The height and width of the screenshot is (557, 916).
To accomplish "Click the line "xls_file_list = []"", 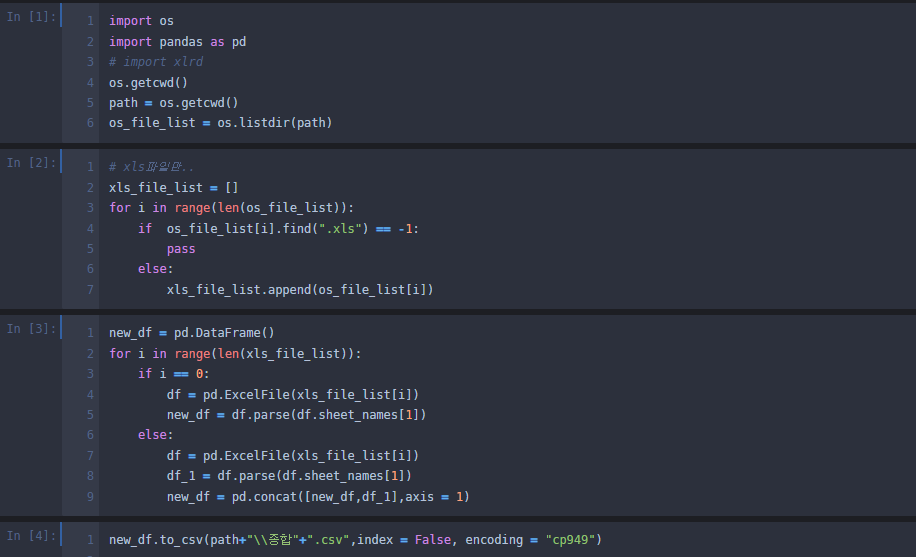I will [174, 188].
